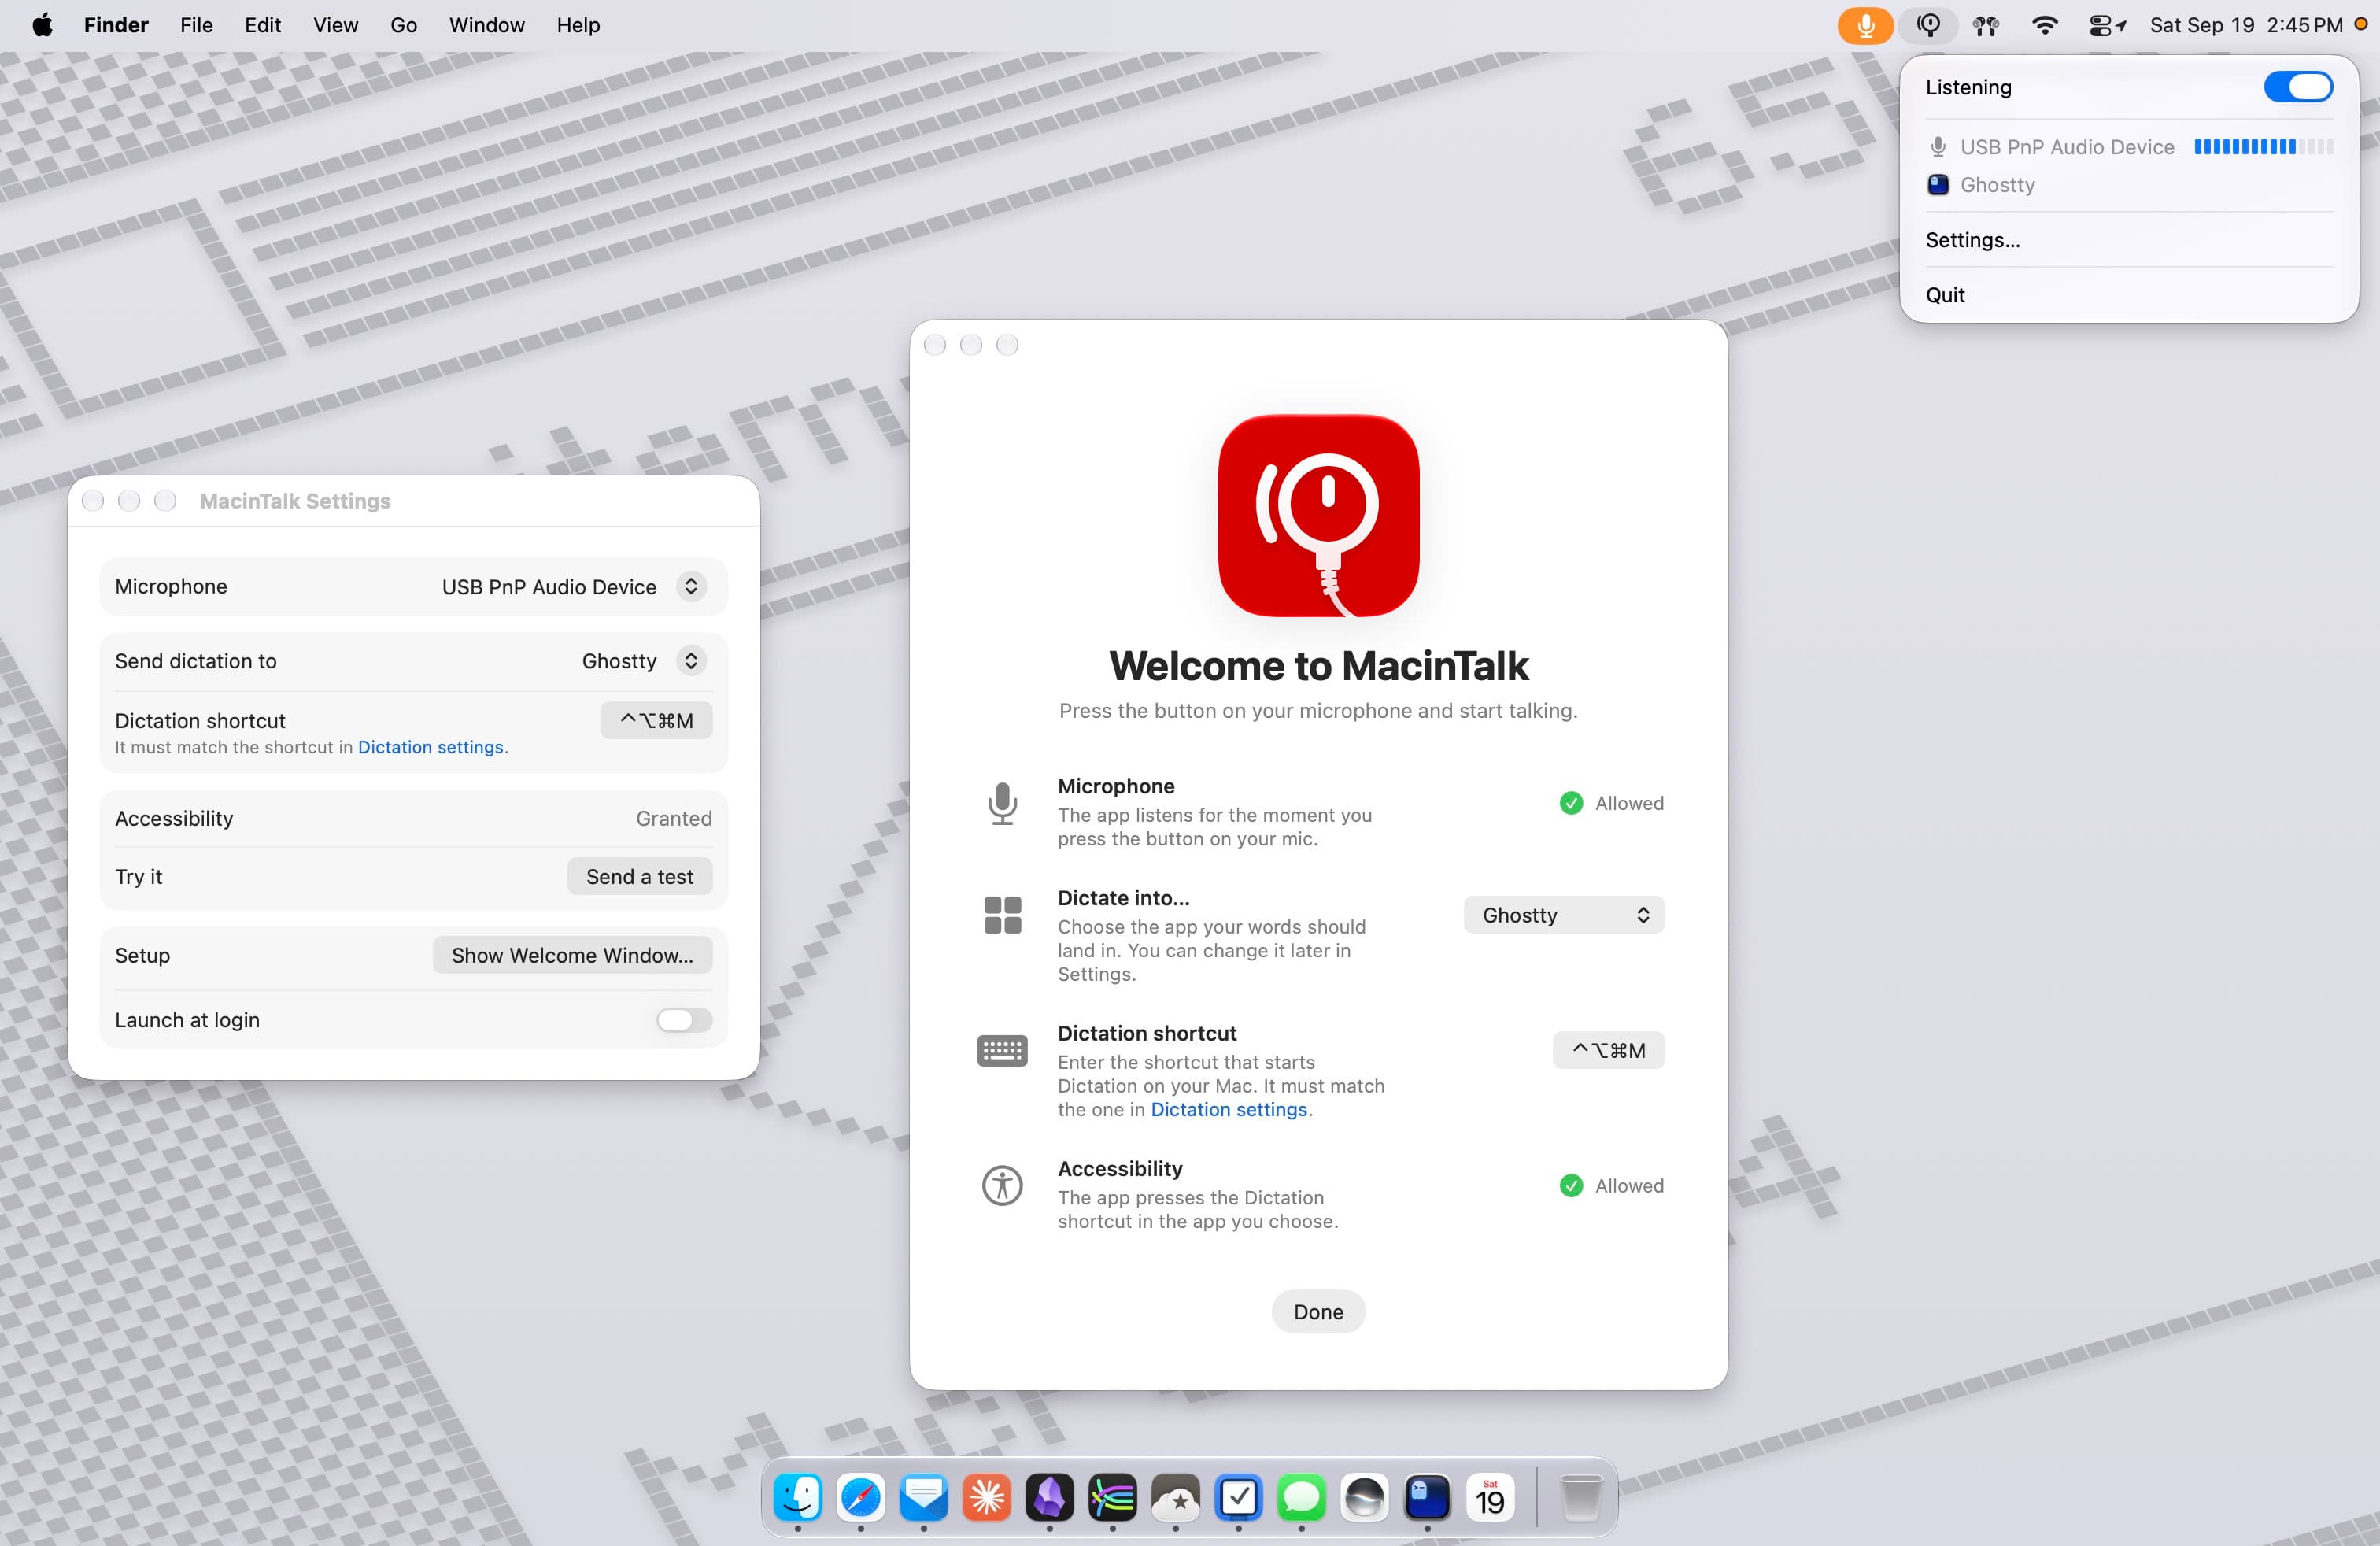Click the app grid icon beside Dictate into

1002,915
